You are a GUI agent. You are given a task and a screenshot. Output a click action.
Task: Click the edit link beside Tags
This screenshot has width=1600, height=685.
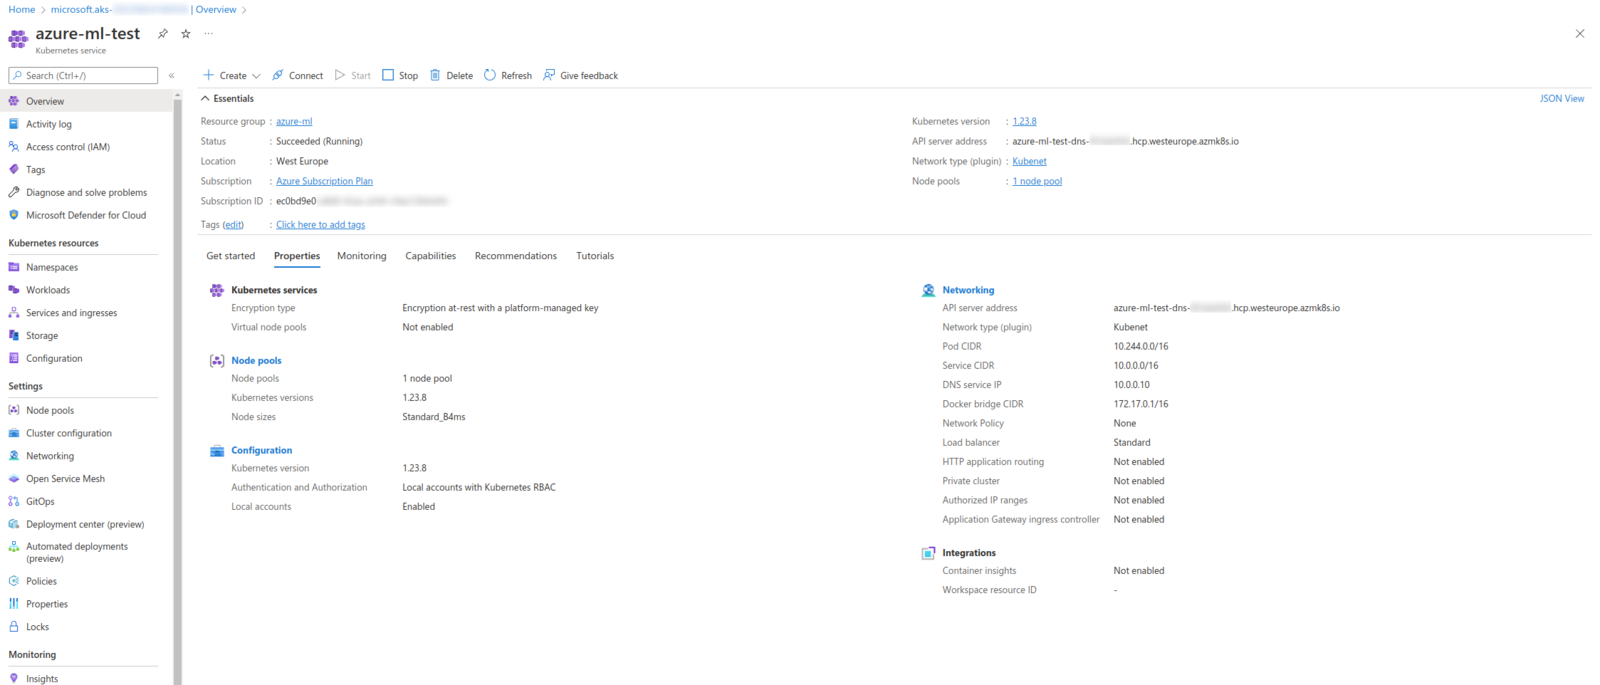[233, 225]
